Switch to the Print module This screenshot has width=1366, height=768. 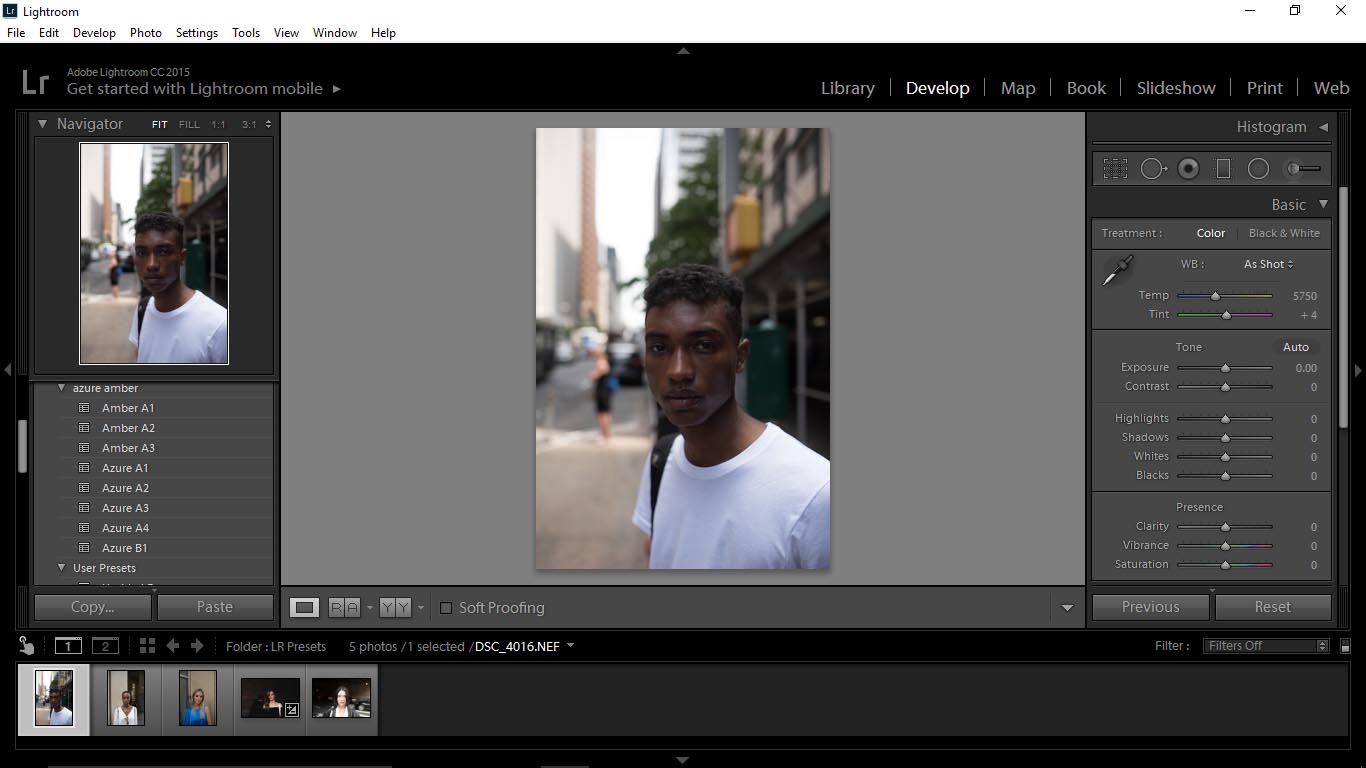tap(1264, 88)
